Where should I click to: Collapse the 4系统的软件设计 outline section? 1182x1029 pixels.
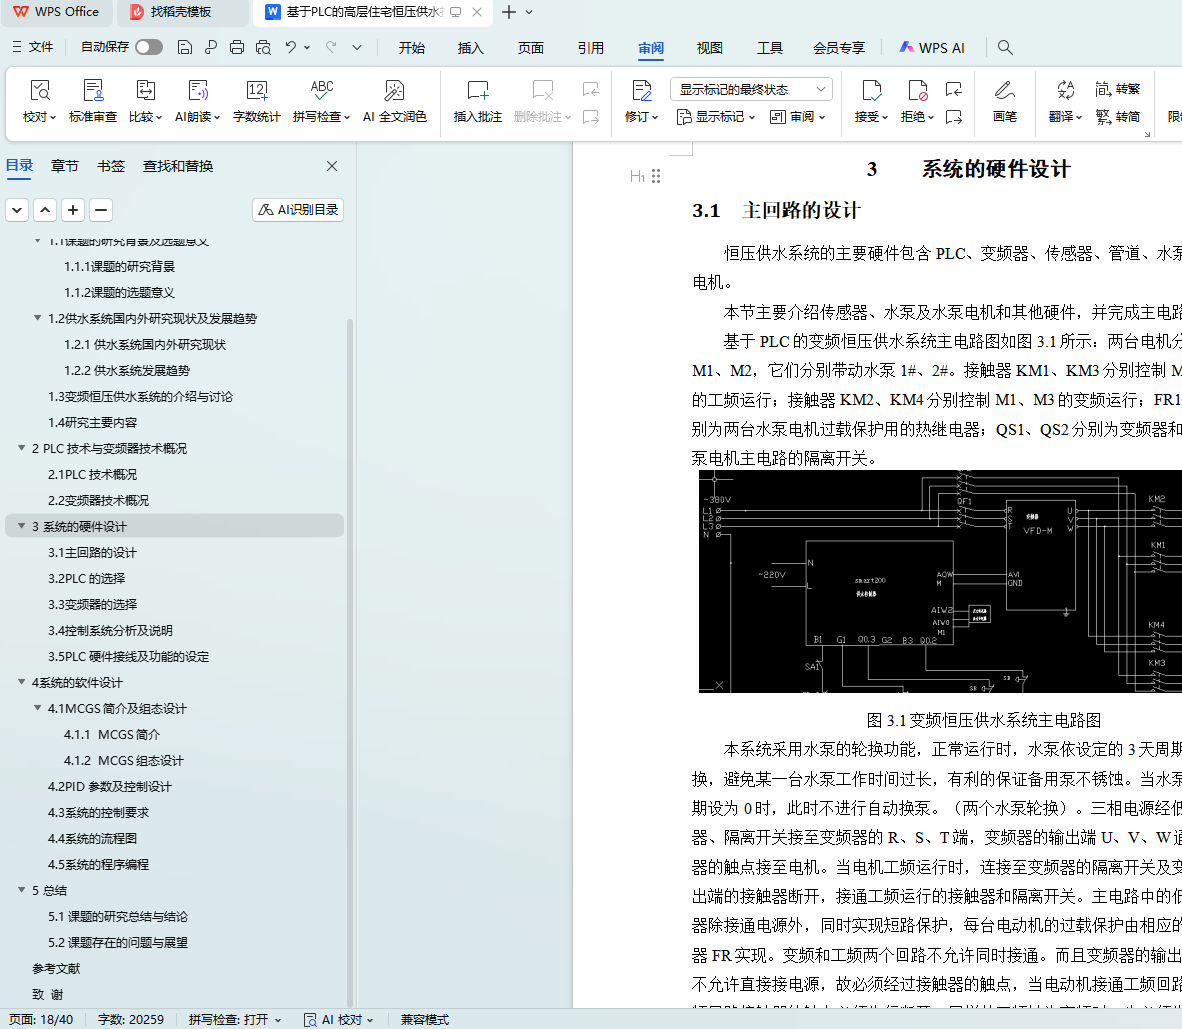pyautogui.click(x=22, y=682)
